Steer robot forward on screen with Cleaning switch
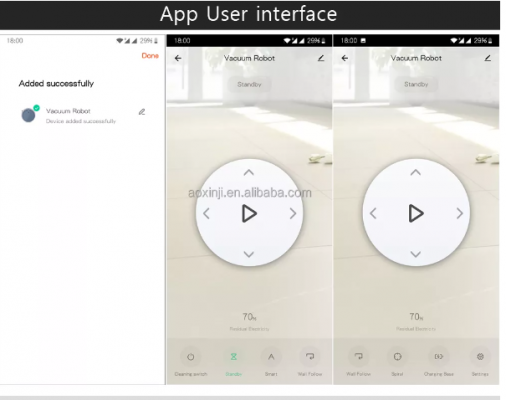506x400 pixels. (249, 172)
